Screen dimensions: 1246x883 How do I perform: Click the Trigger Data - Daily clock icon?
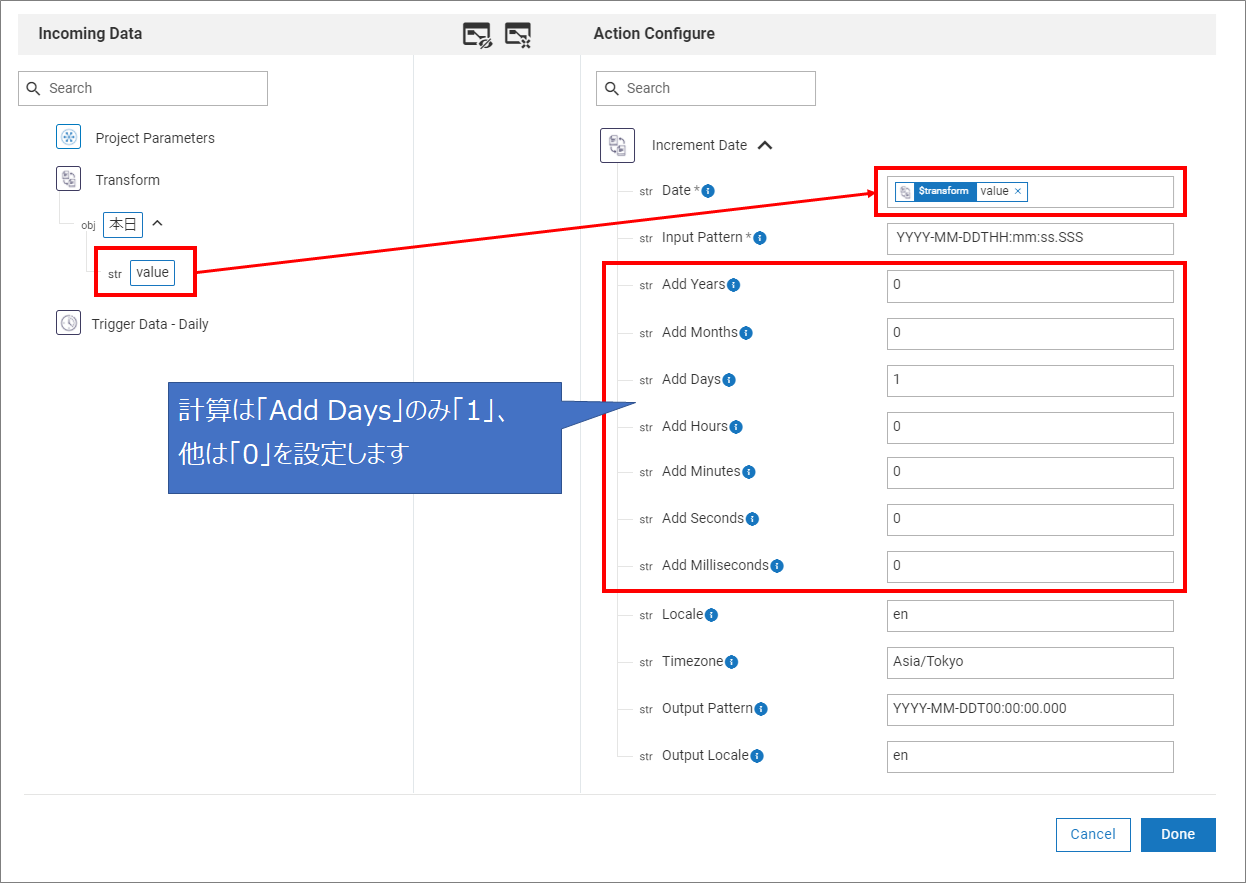68,323
